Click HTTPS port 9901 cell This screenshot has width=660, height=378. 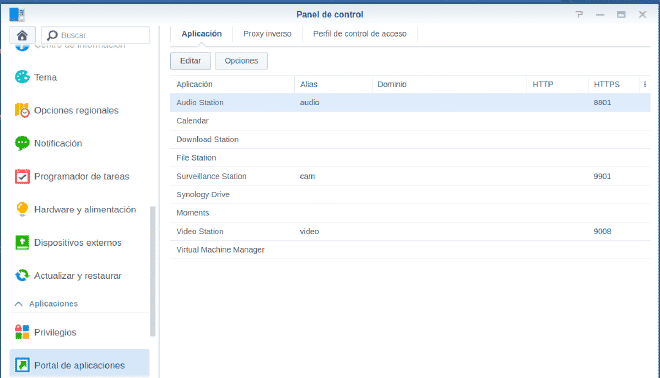coord(602,176)
